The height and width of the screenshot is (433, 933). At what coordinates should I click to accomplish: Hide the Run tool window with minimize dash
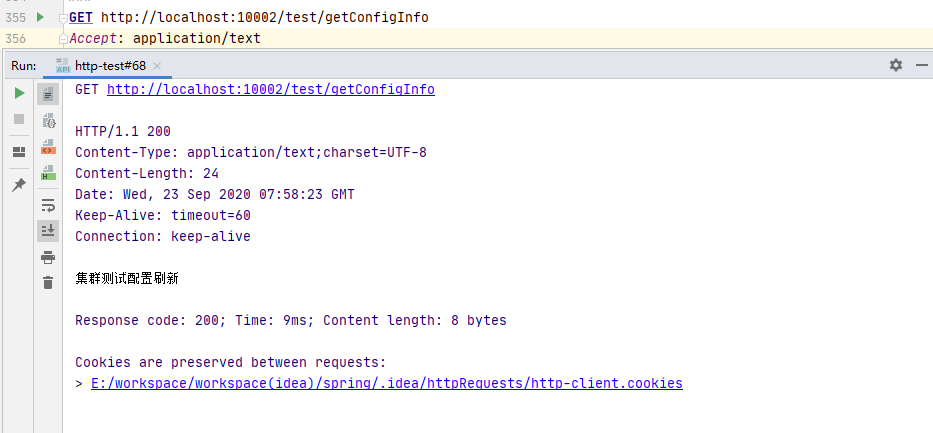(x=920, y=65)
